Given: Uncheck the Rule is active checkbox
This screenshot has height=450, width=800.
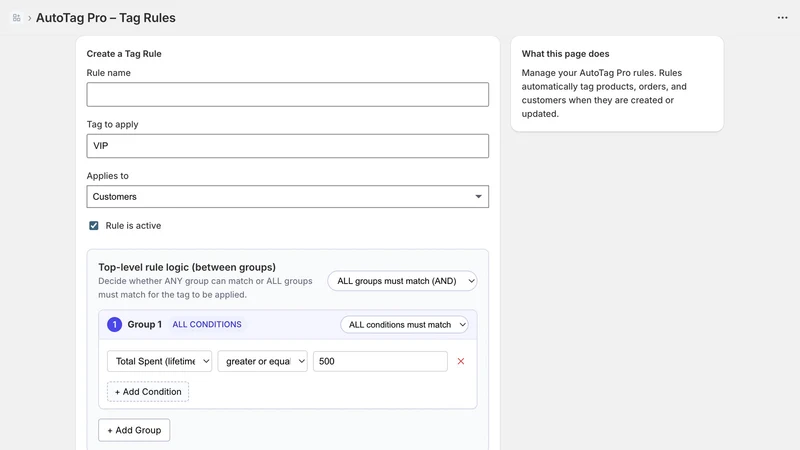Looking at the screenshot, I should (94, 226).
